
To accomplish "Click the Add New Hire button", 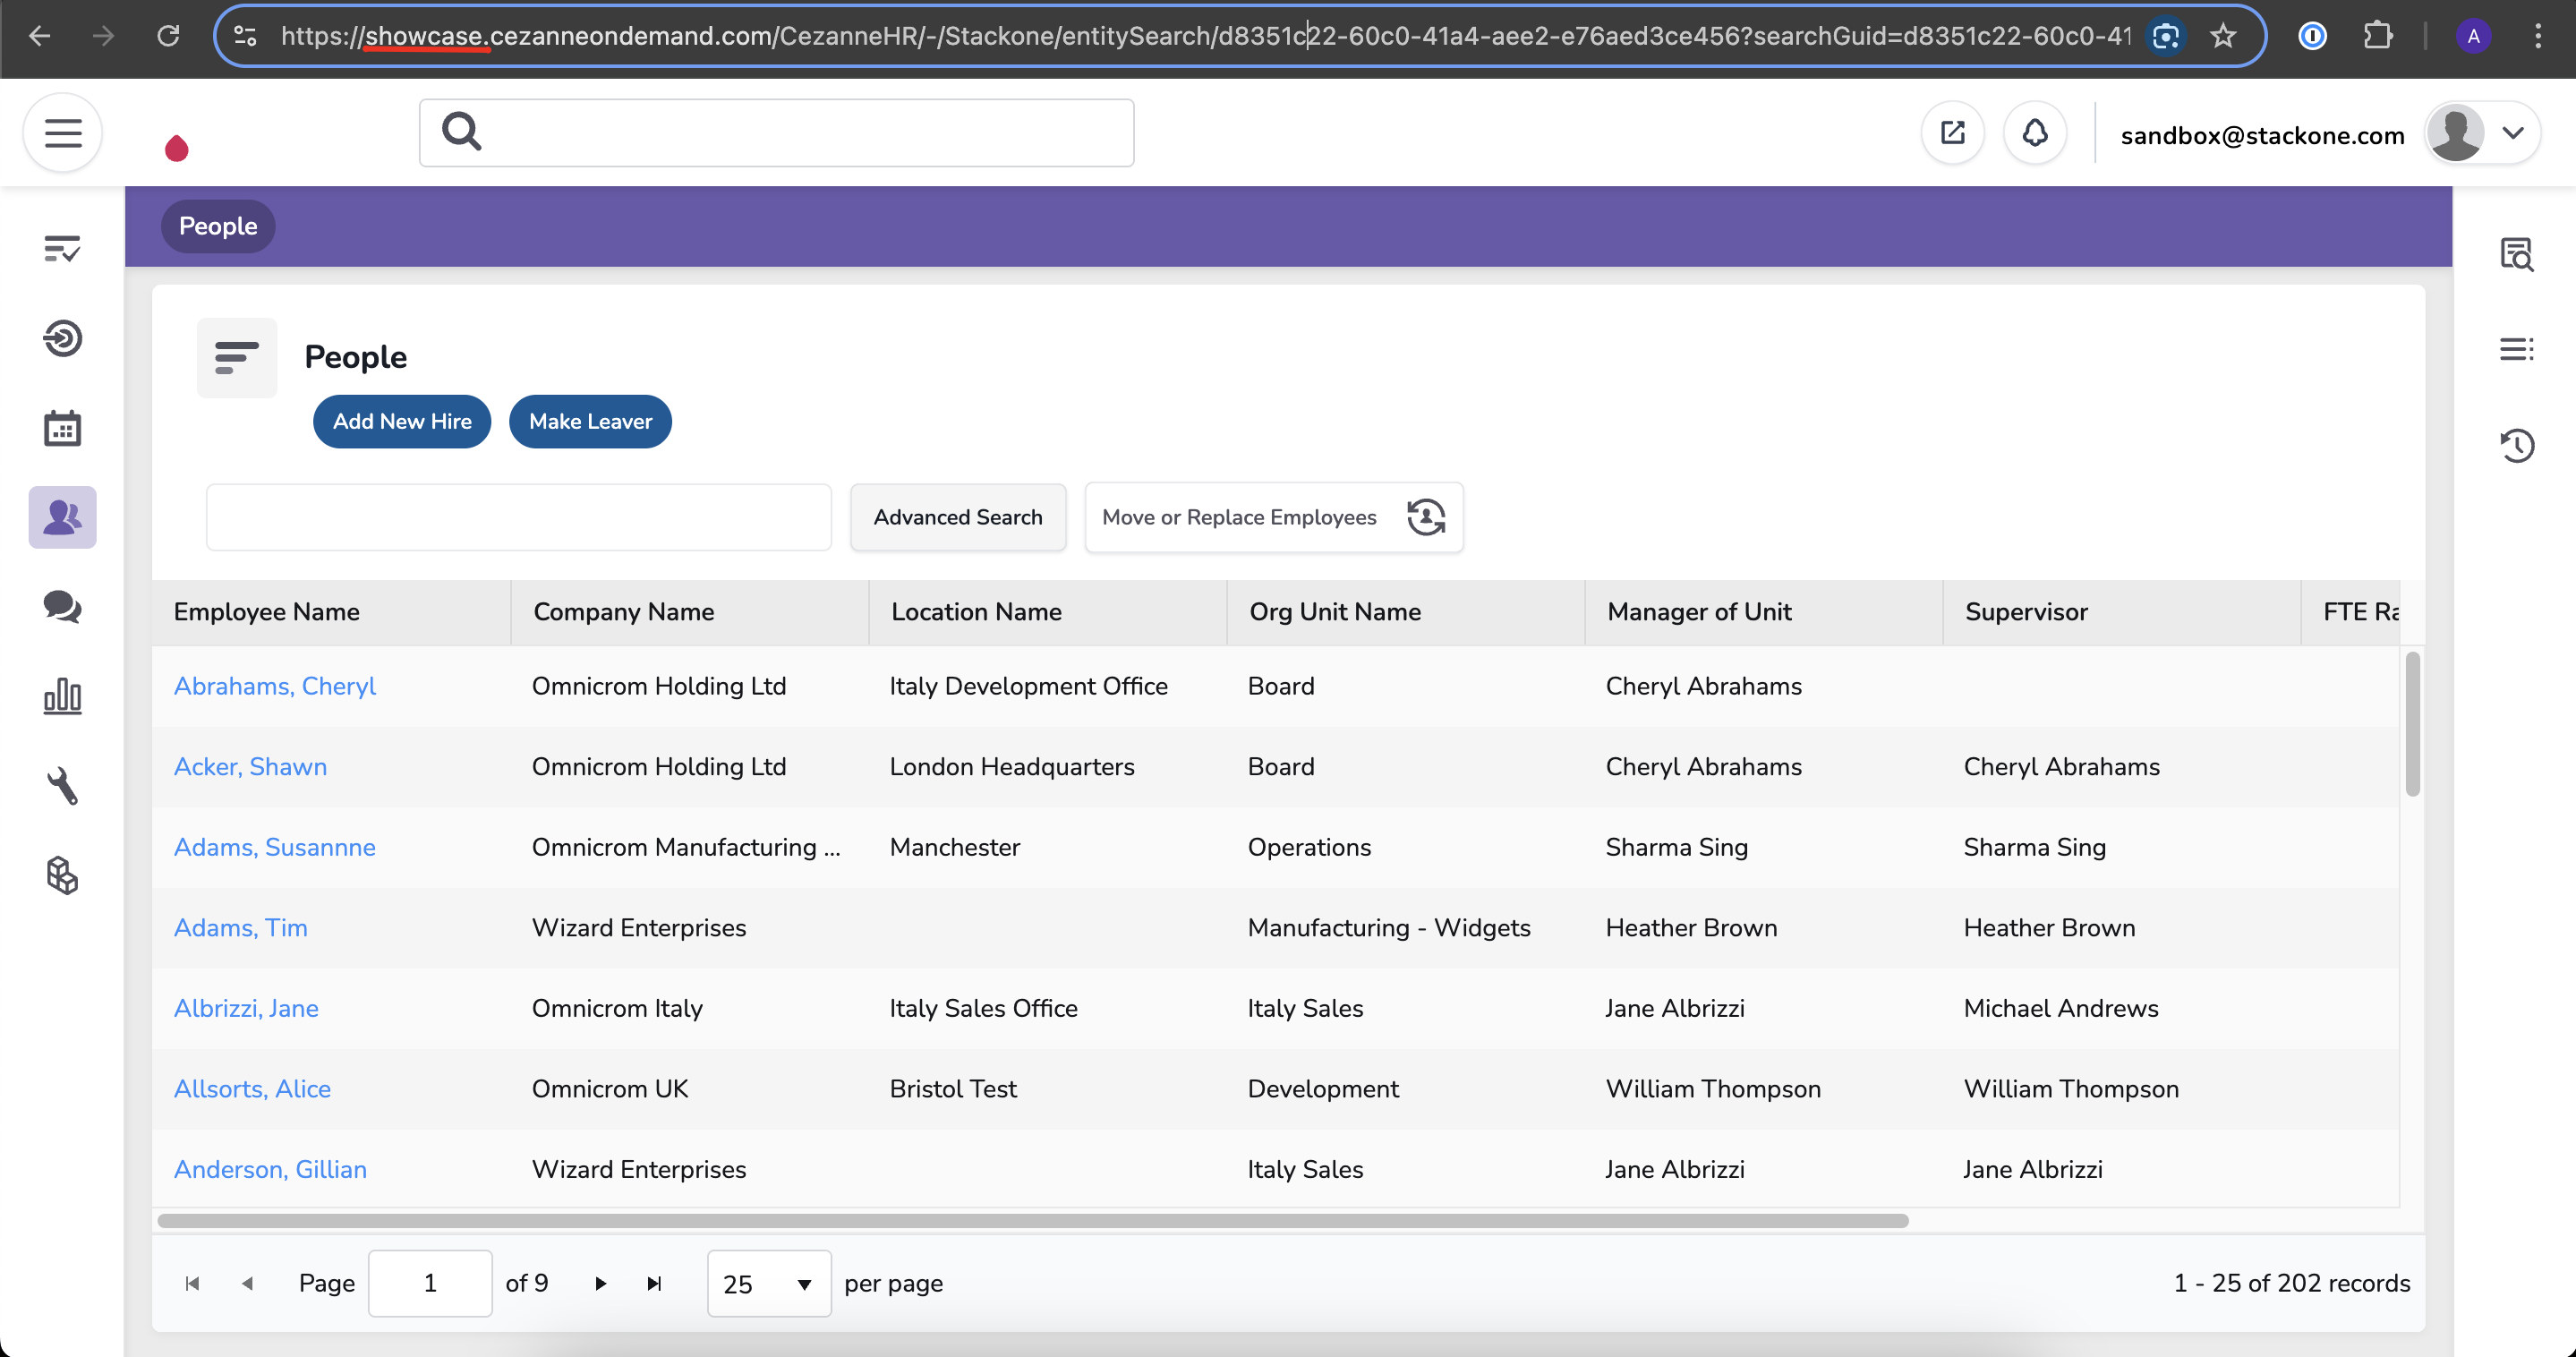I will coord(402,421).
